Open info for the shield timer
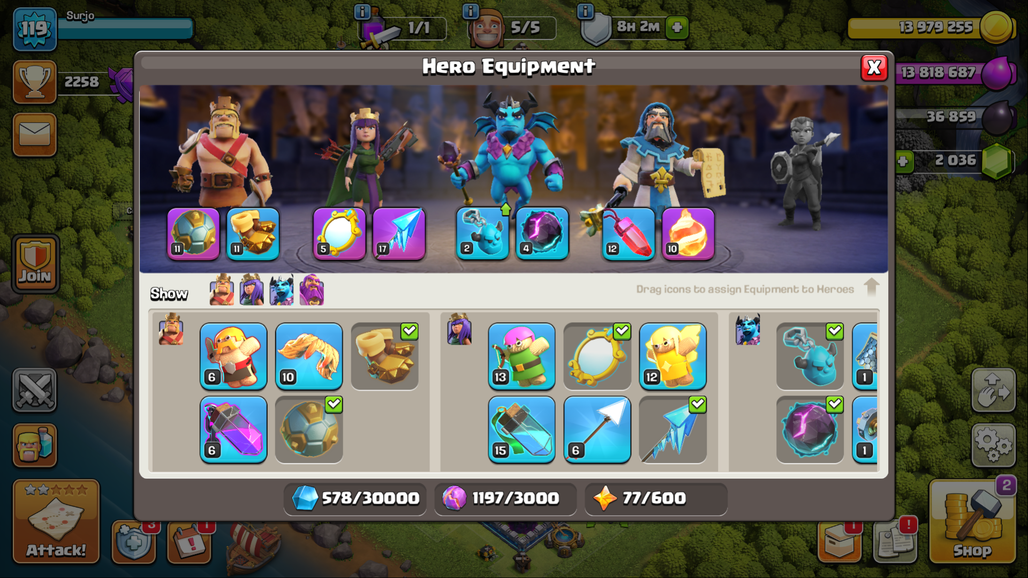This screenshot has width=1028, height=578. 585,11
